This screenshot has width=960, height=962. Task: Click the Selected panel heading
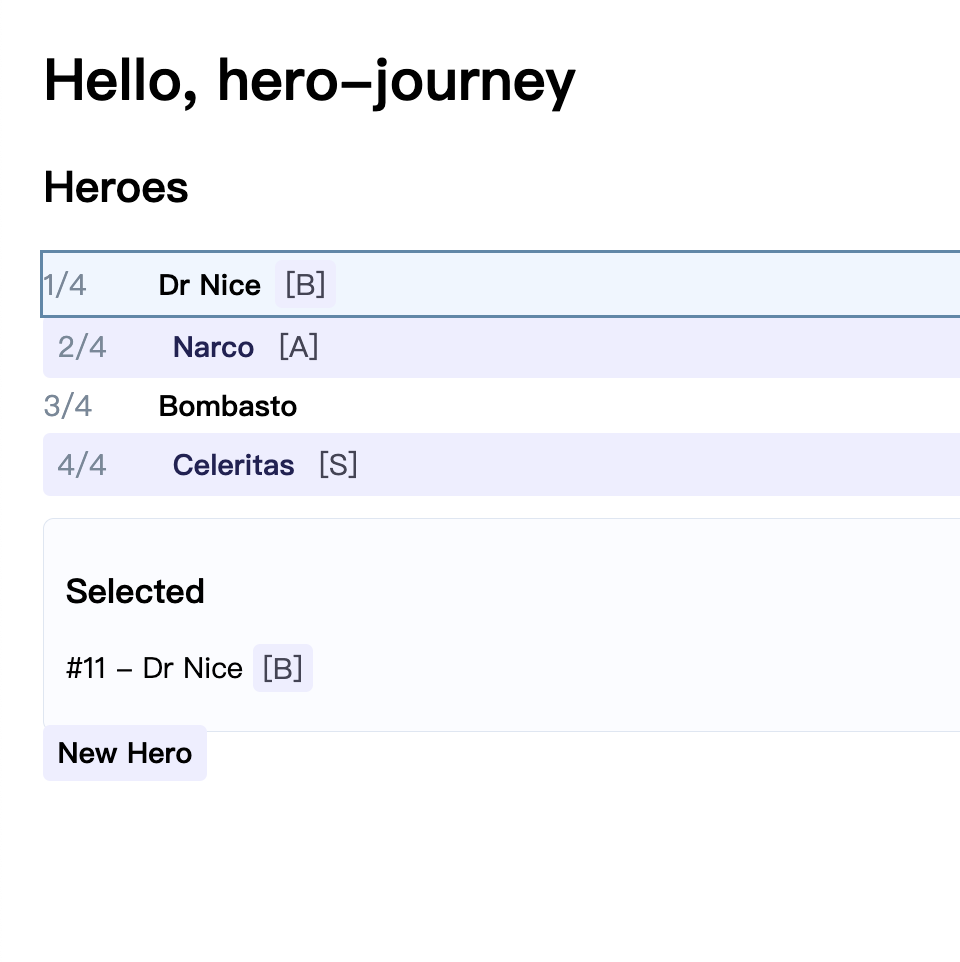(x=135, y=591)
